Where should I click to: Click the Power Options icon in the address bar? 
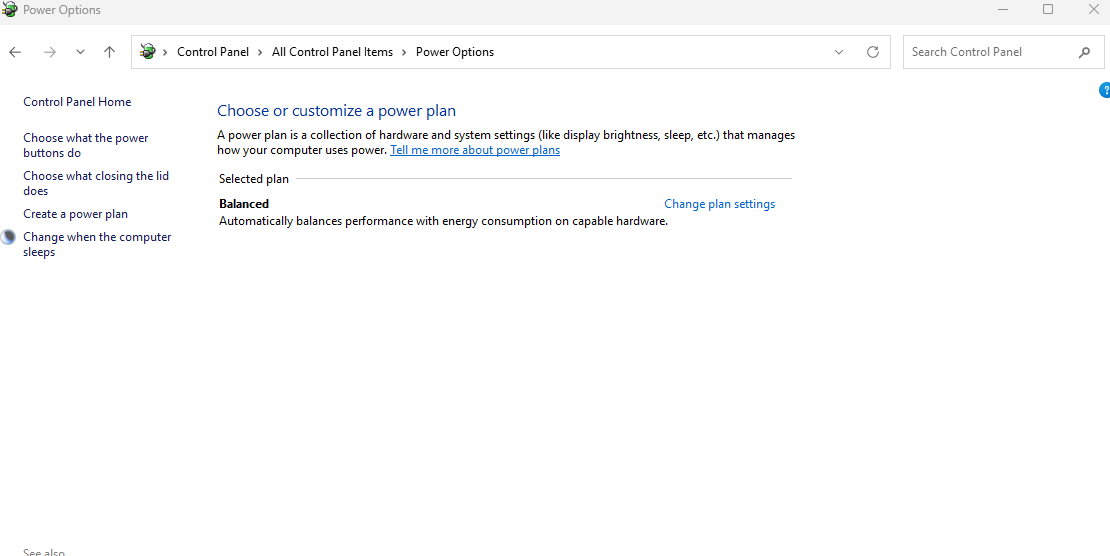[x=148, y=52]
